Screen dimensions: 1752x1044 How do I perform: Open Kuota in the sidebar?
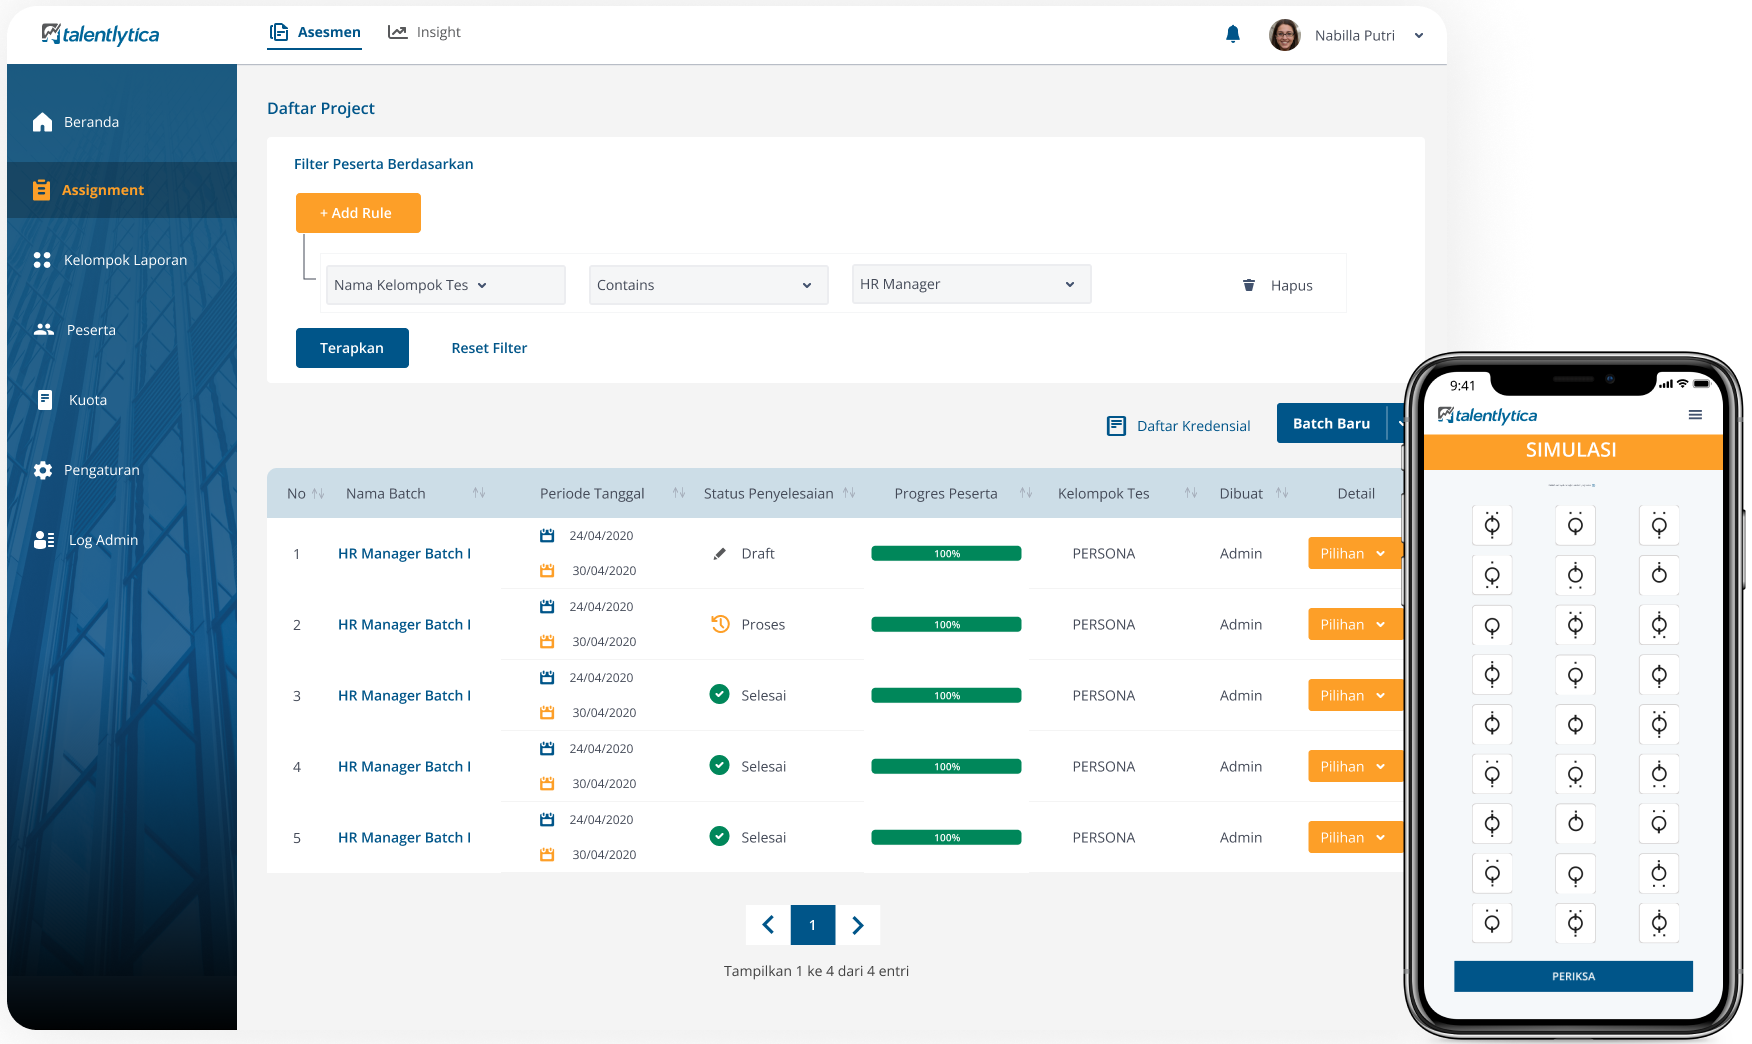(x=71, y=400)
